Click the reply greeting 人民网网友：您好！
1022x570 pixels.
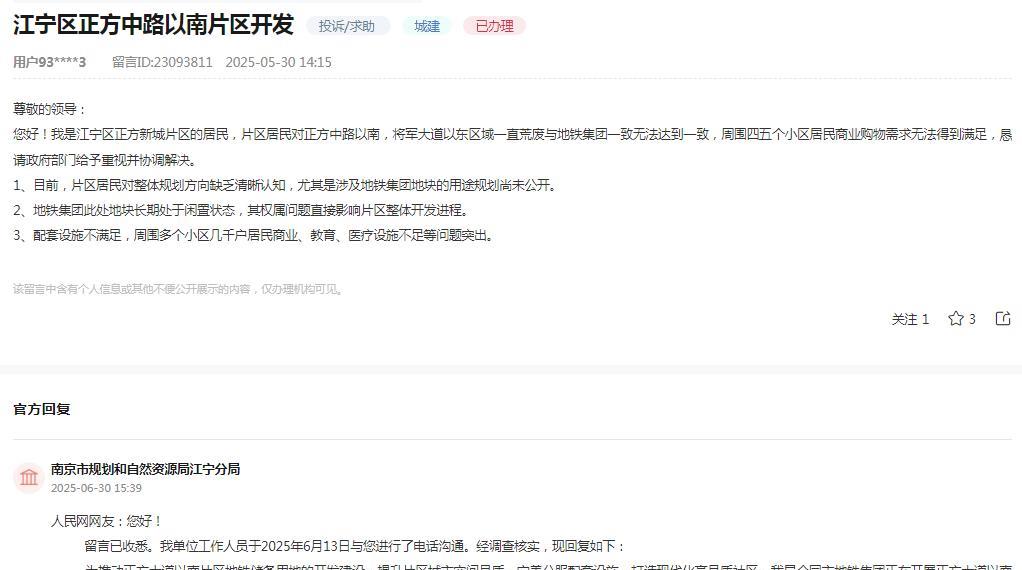tap(107, 521)
